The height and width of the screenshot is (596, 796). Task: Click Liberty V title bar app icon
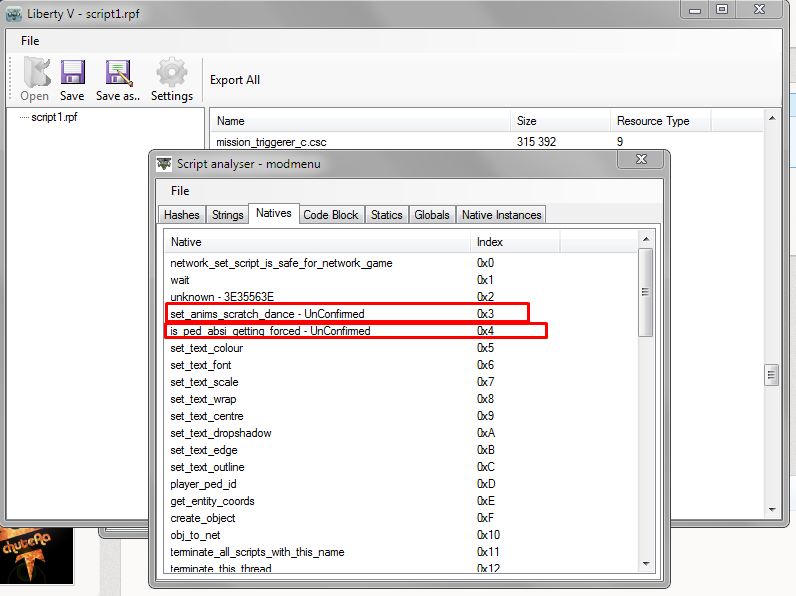[x=14, y=14]
